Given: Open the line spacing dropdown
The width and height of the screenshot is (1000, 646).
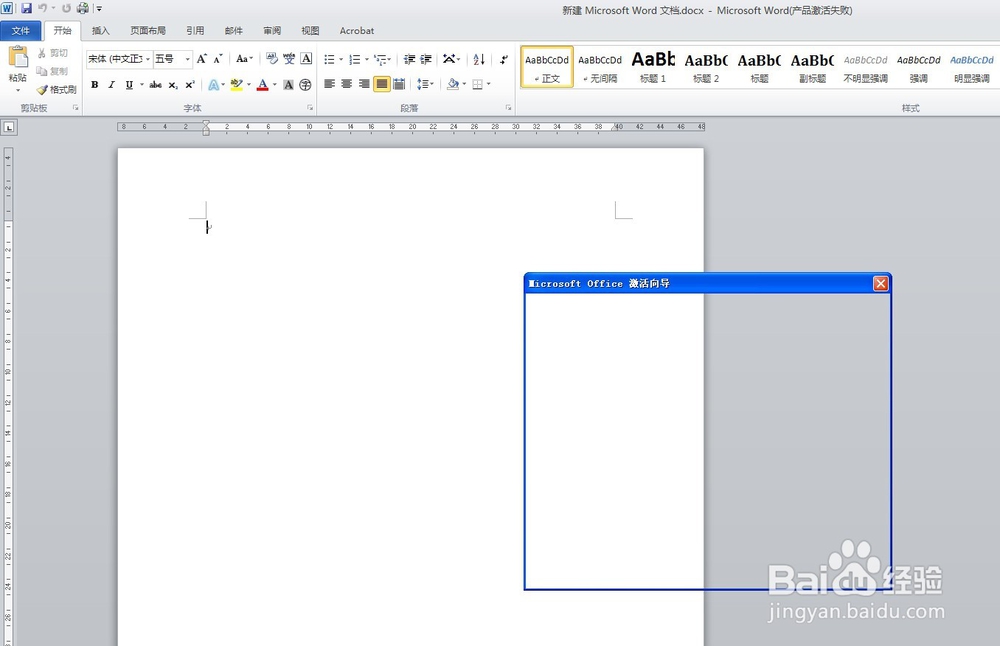Looking at the screenshot, I should point(425,84).
